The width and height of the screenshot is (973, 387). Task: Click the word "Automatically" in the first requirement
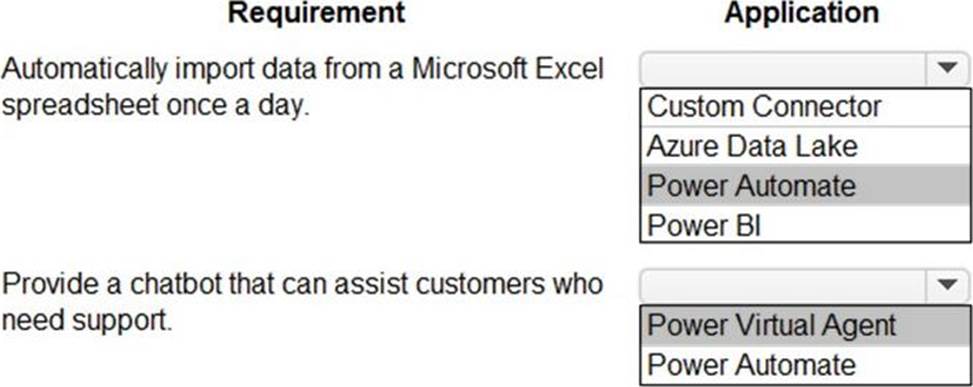click(84, 70)
